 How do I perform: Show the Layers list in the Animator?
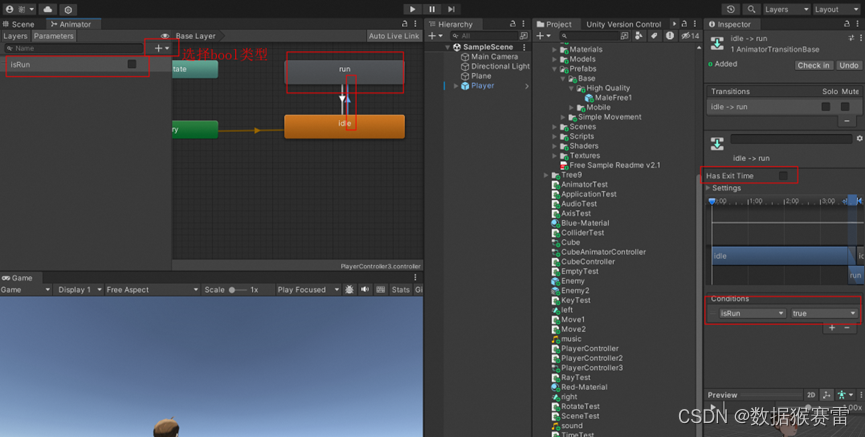[15, 36]
